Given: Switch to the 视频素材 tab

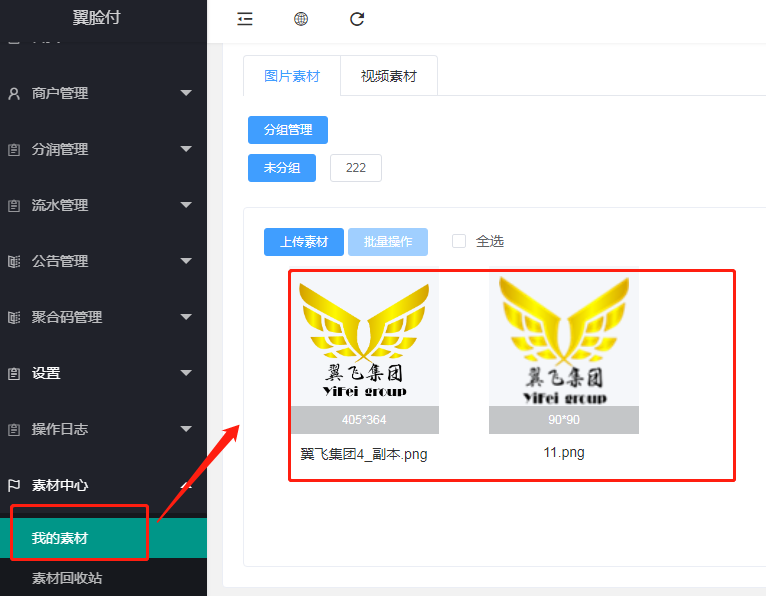Looking at the screenshot, I should [x=389, y=76].
